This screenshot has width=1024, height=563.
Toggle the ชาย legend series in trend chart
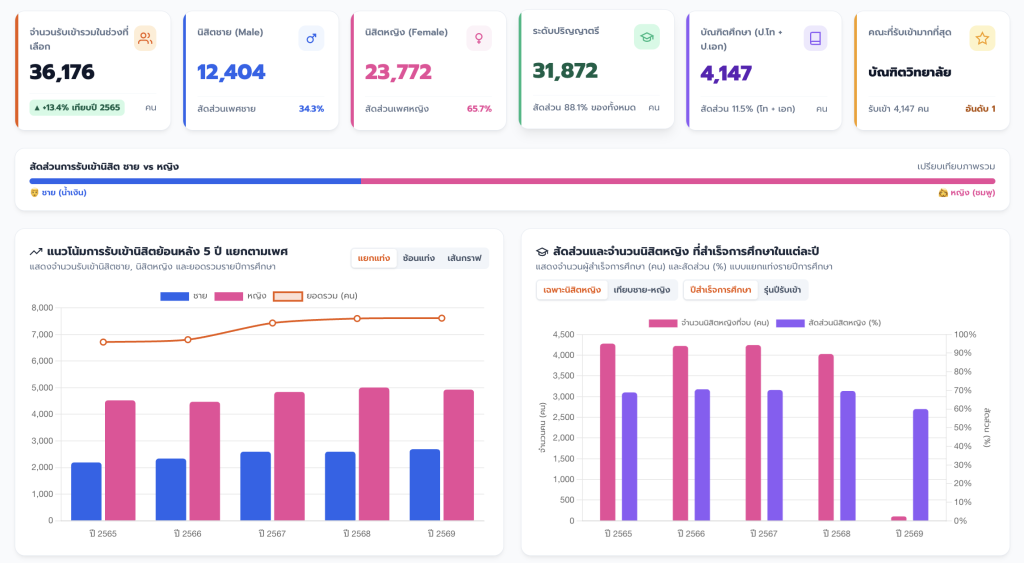pos(184,296)
